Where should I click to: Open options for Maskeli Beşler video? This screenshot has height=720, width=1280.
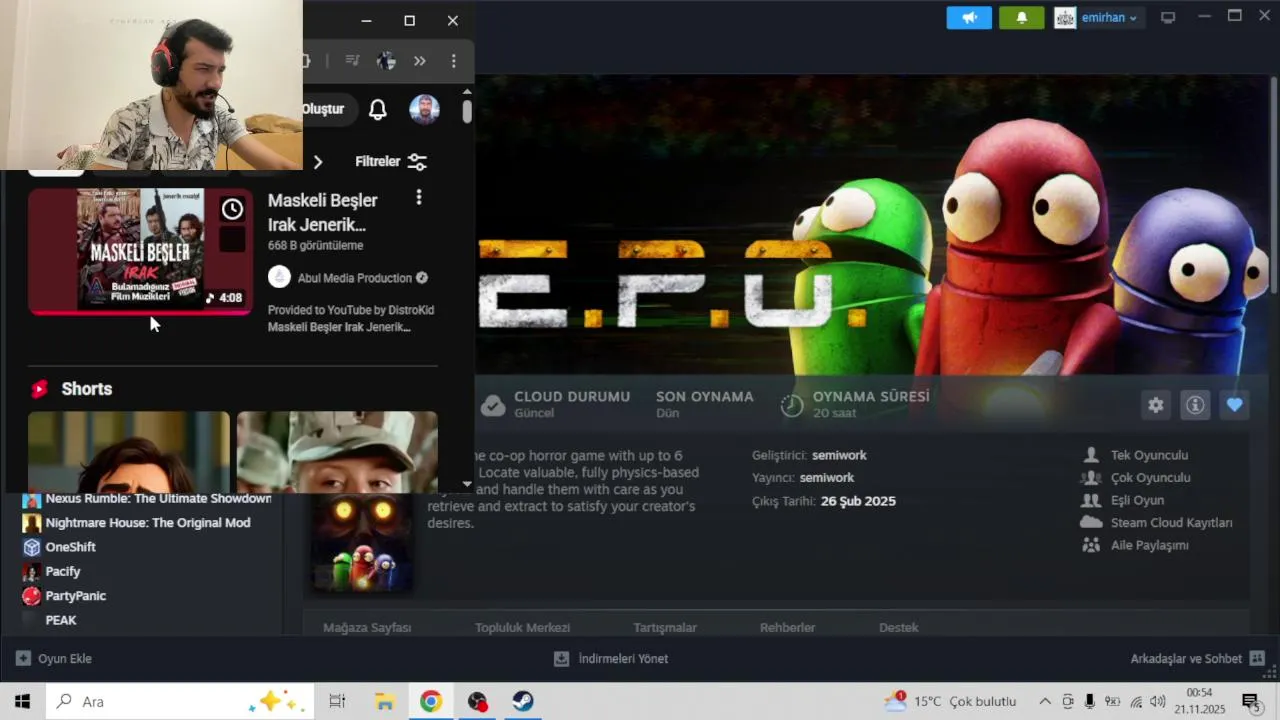tap(419, 198)
